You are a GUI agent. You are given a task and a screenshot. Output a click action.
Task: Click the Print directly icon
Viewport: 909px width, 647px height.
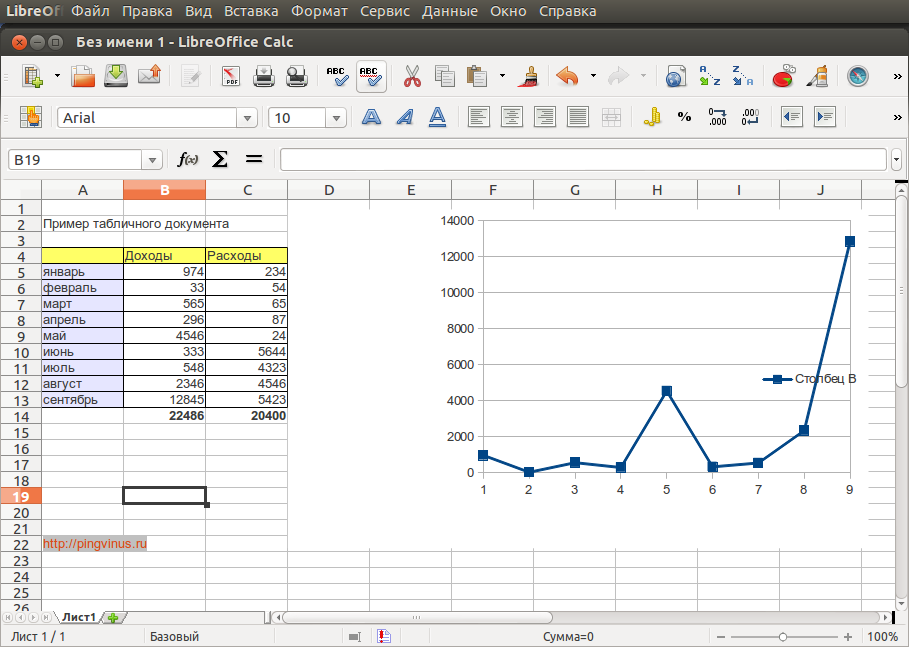point(264,76)
